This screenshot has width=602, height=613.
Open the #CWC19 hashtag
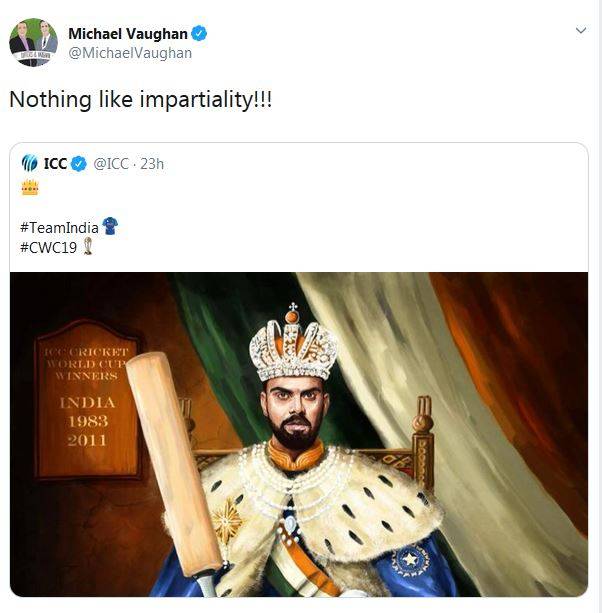tap(45, 247)
